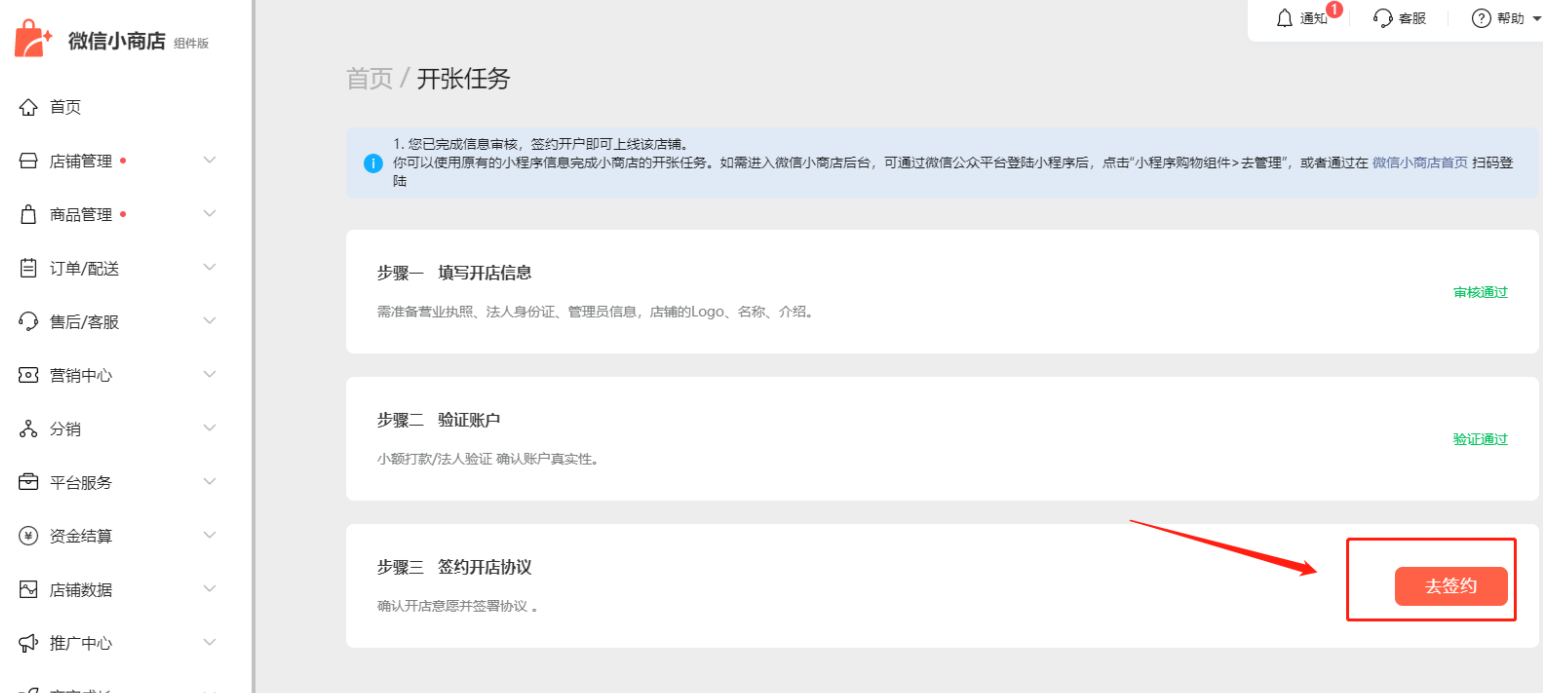Click the 帮助 label in top bar

pos(1510,18)
